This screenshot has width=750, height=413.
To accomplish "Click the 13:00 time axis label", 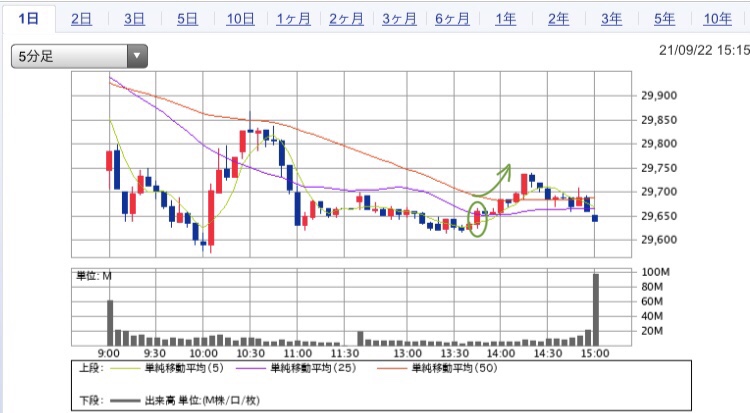I will pyautogui.click(x=408, y=354).
